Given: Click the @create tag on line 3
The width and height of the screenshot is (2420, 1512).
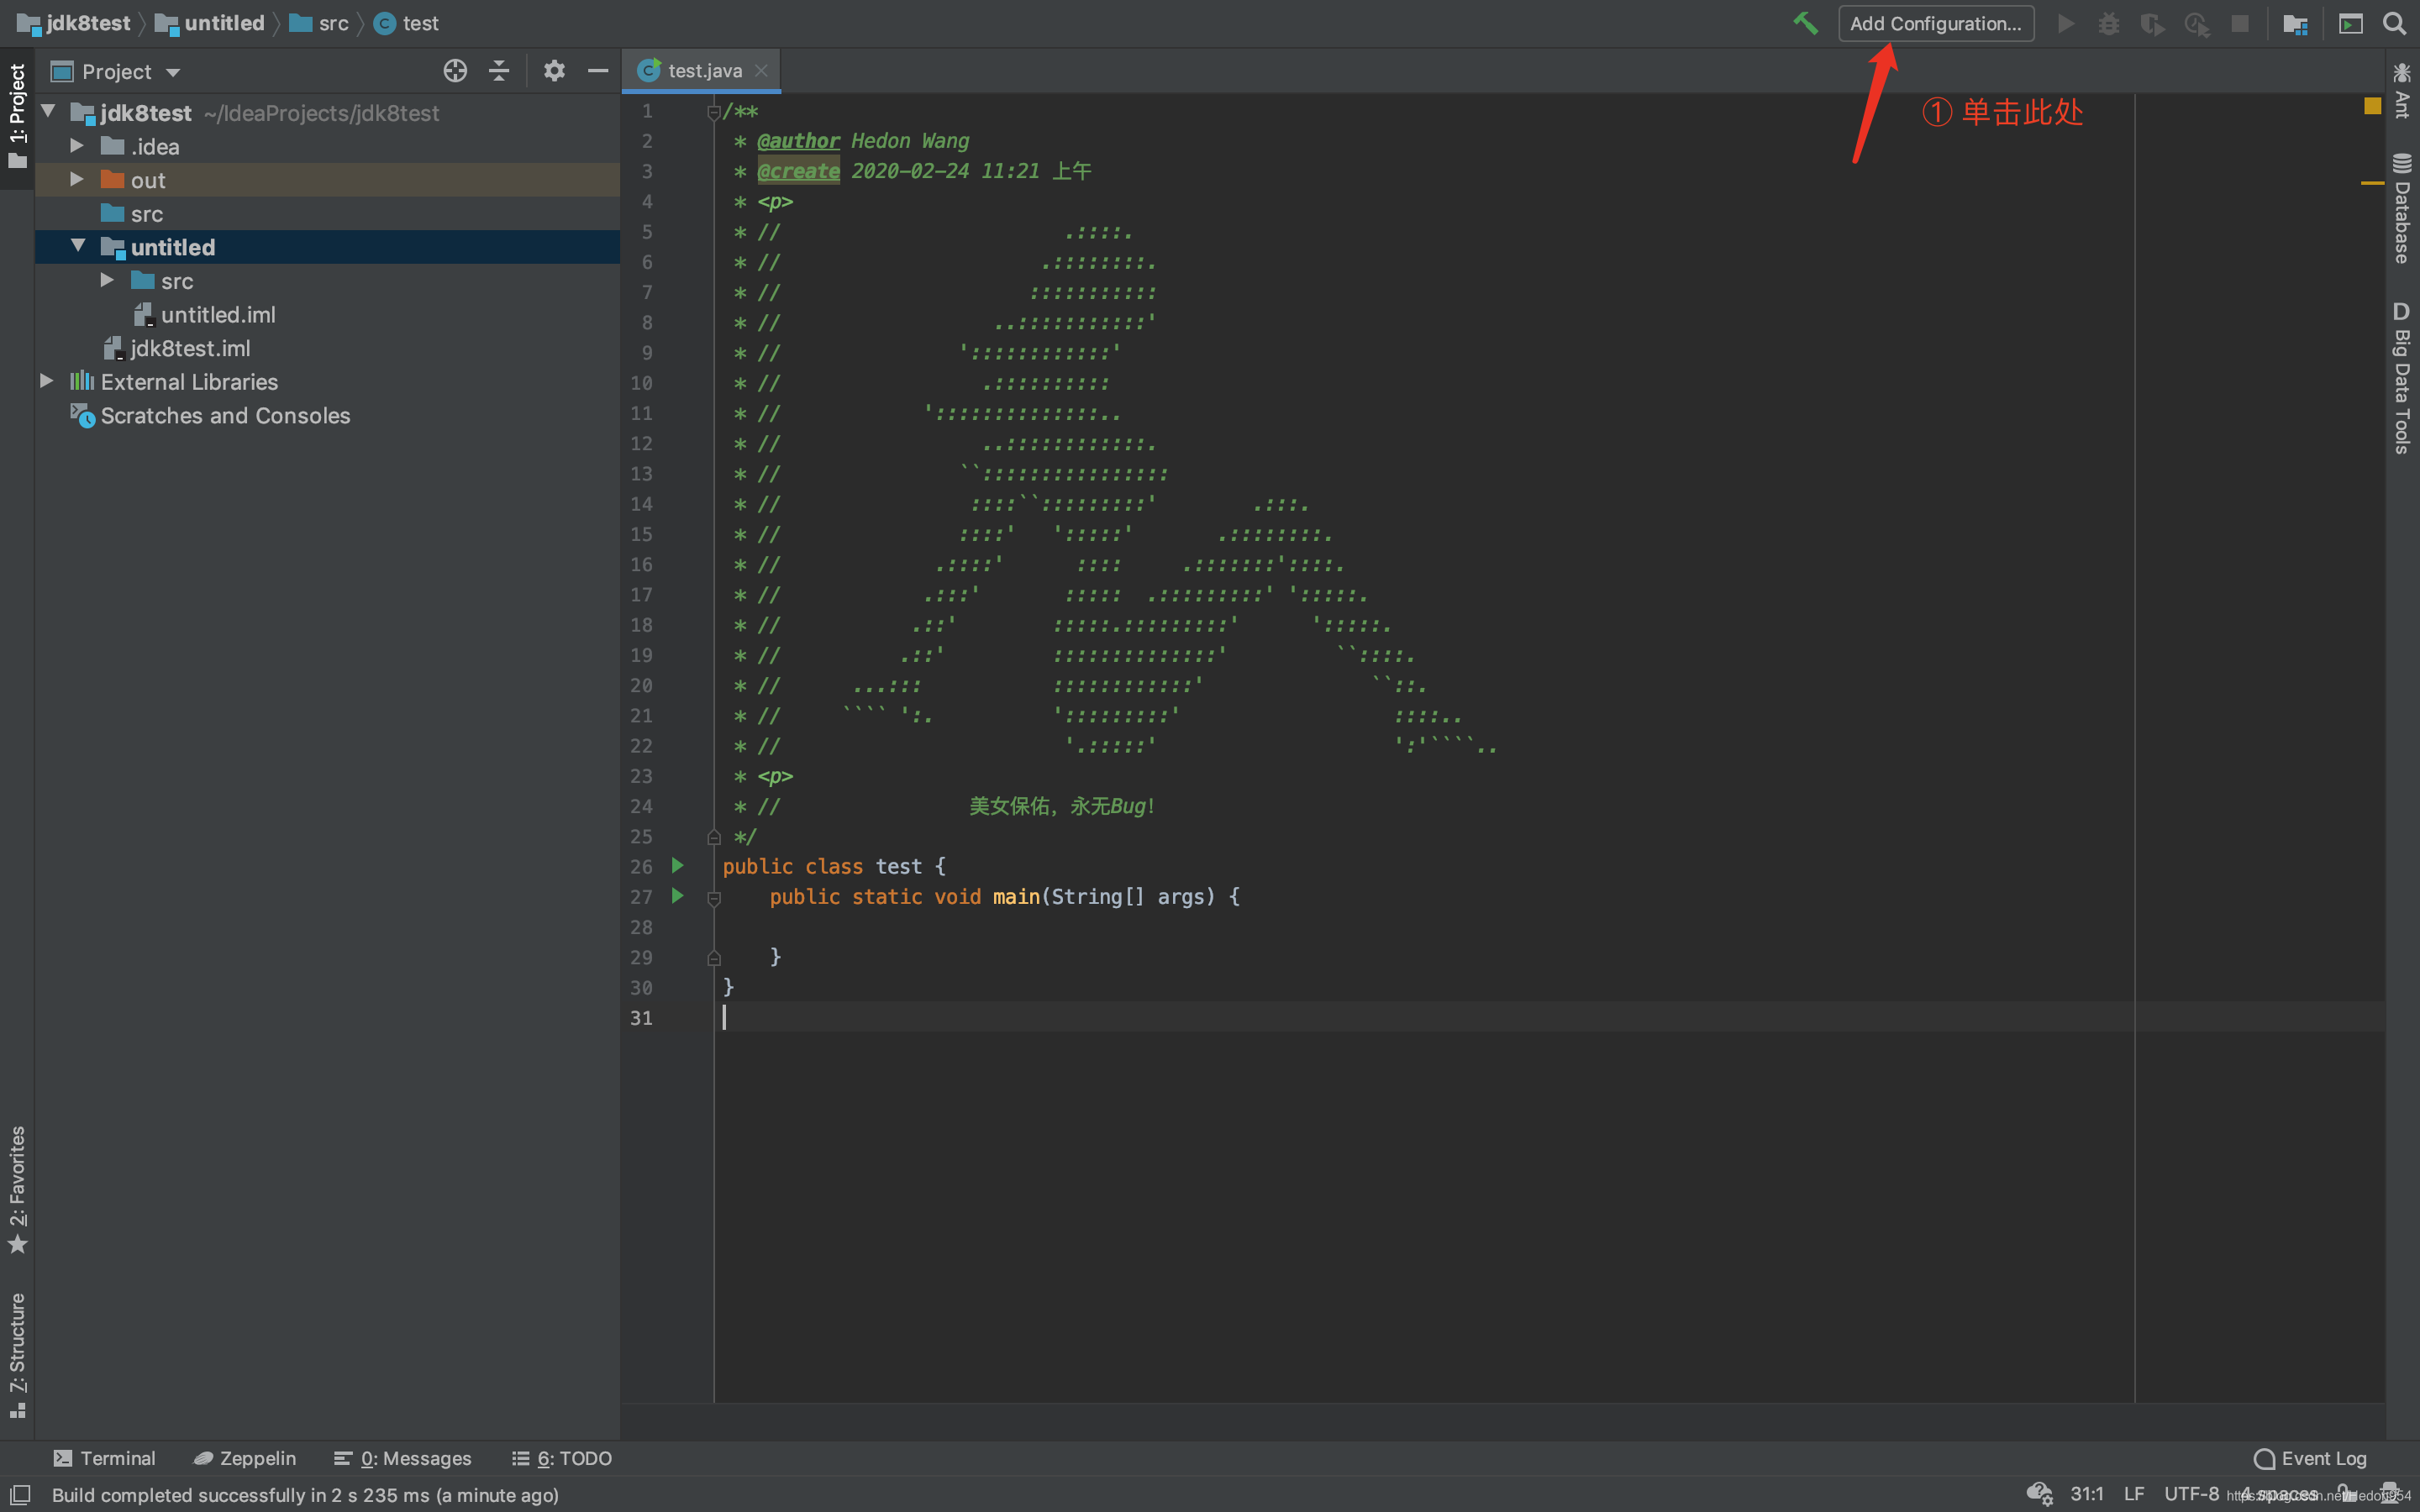Looking at the screenshot, I should click(x=798, y=171).
